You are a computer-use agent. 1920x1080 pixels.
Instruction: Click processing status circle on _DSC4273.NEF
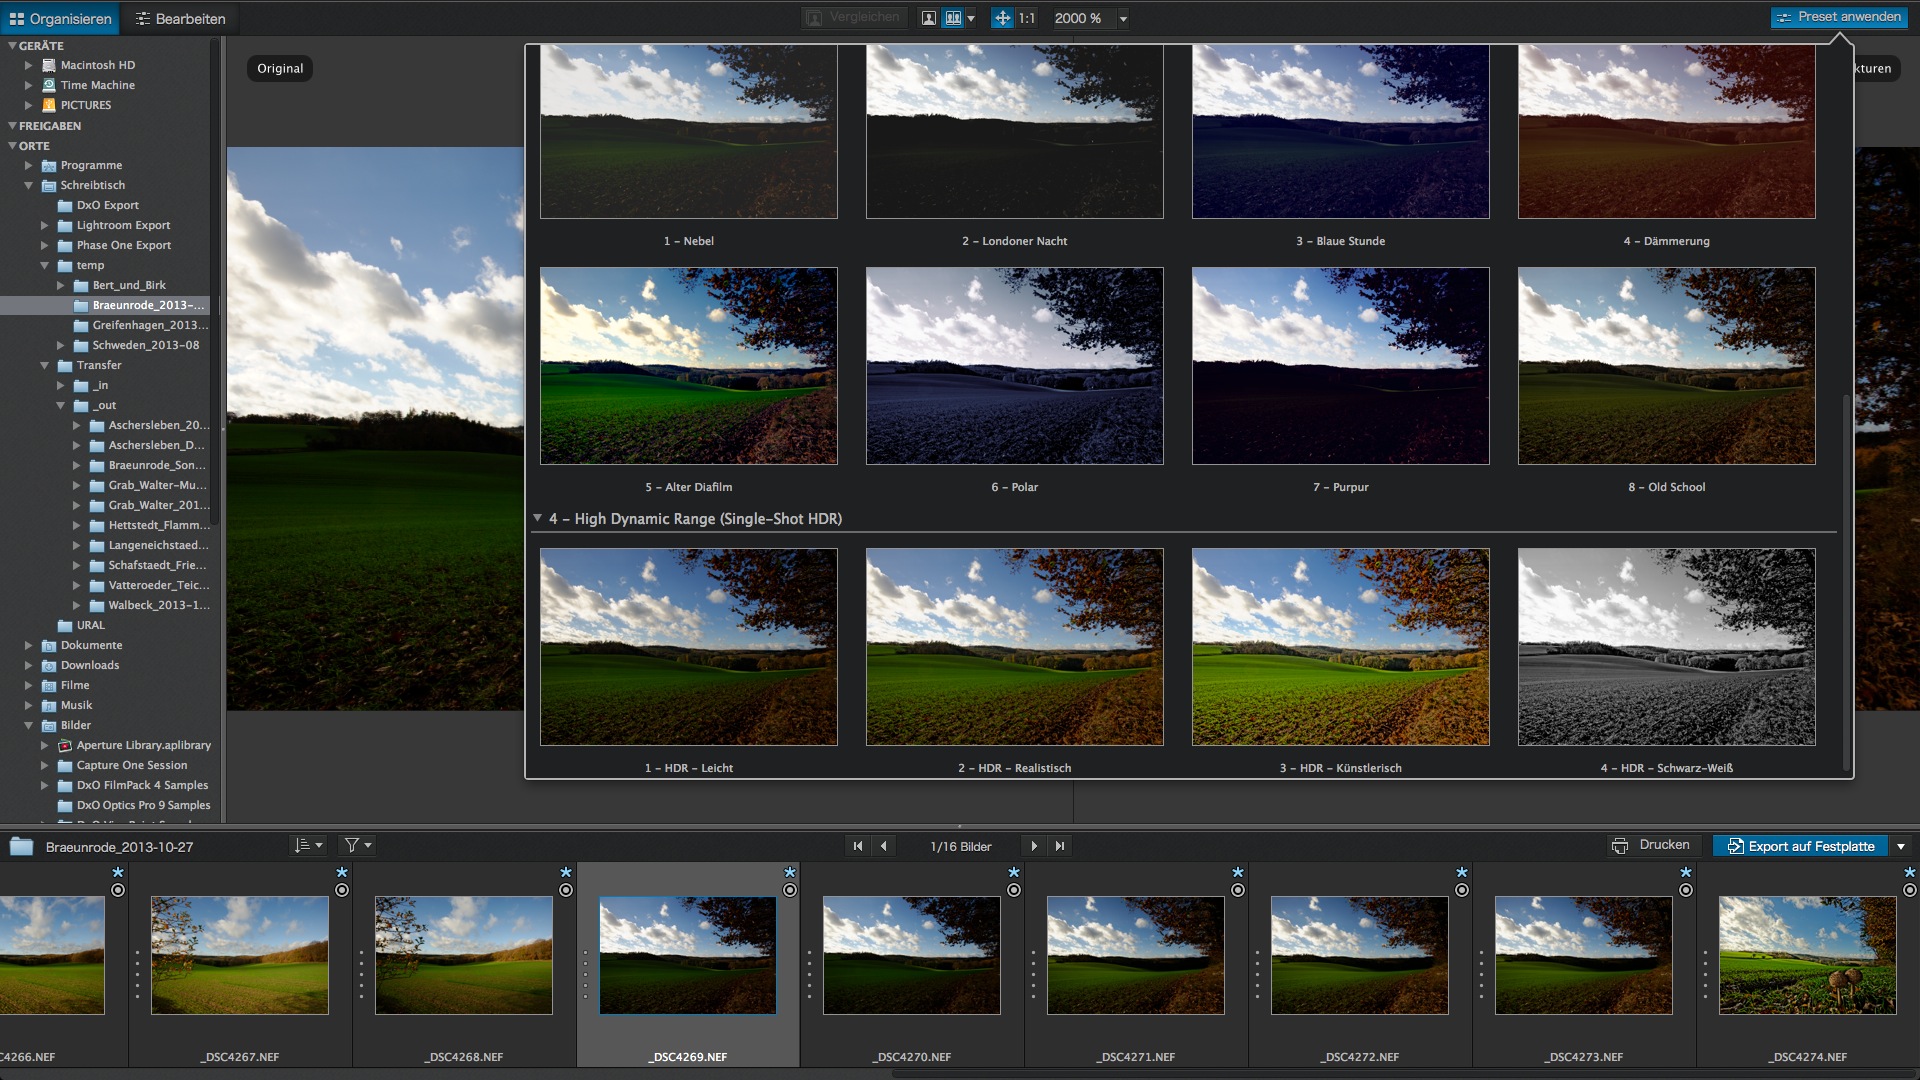pos(1686,890)
